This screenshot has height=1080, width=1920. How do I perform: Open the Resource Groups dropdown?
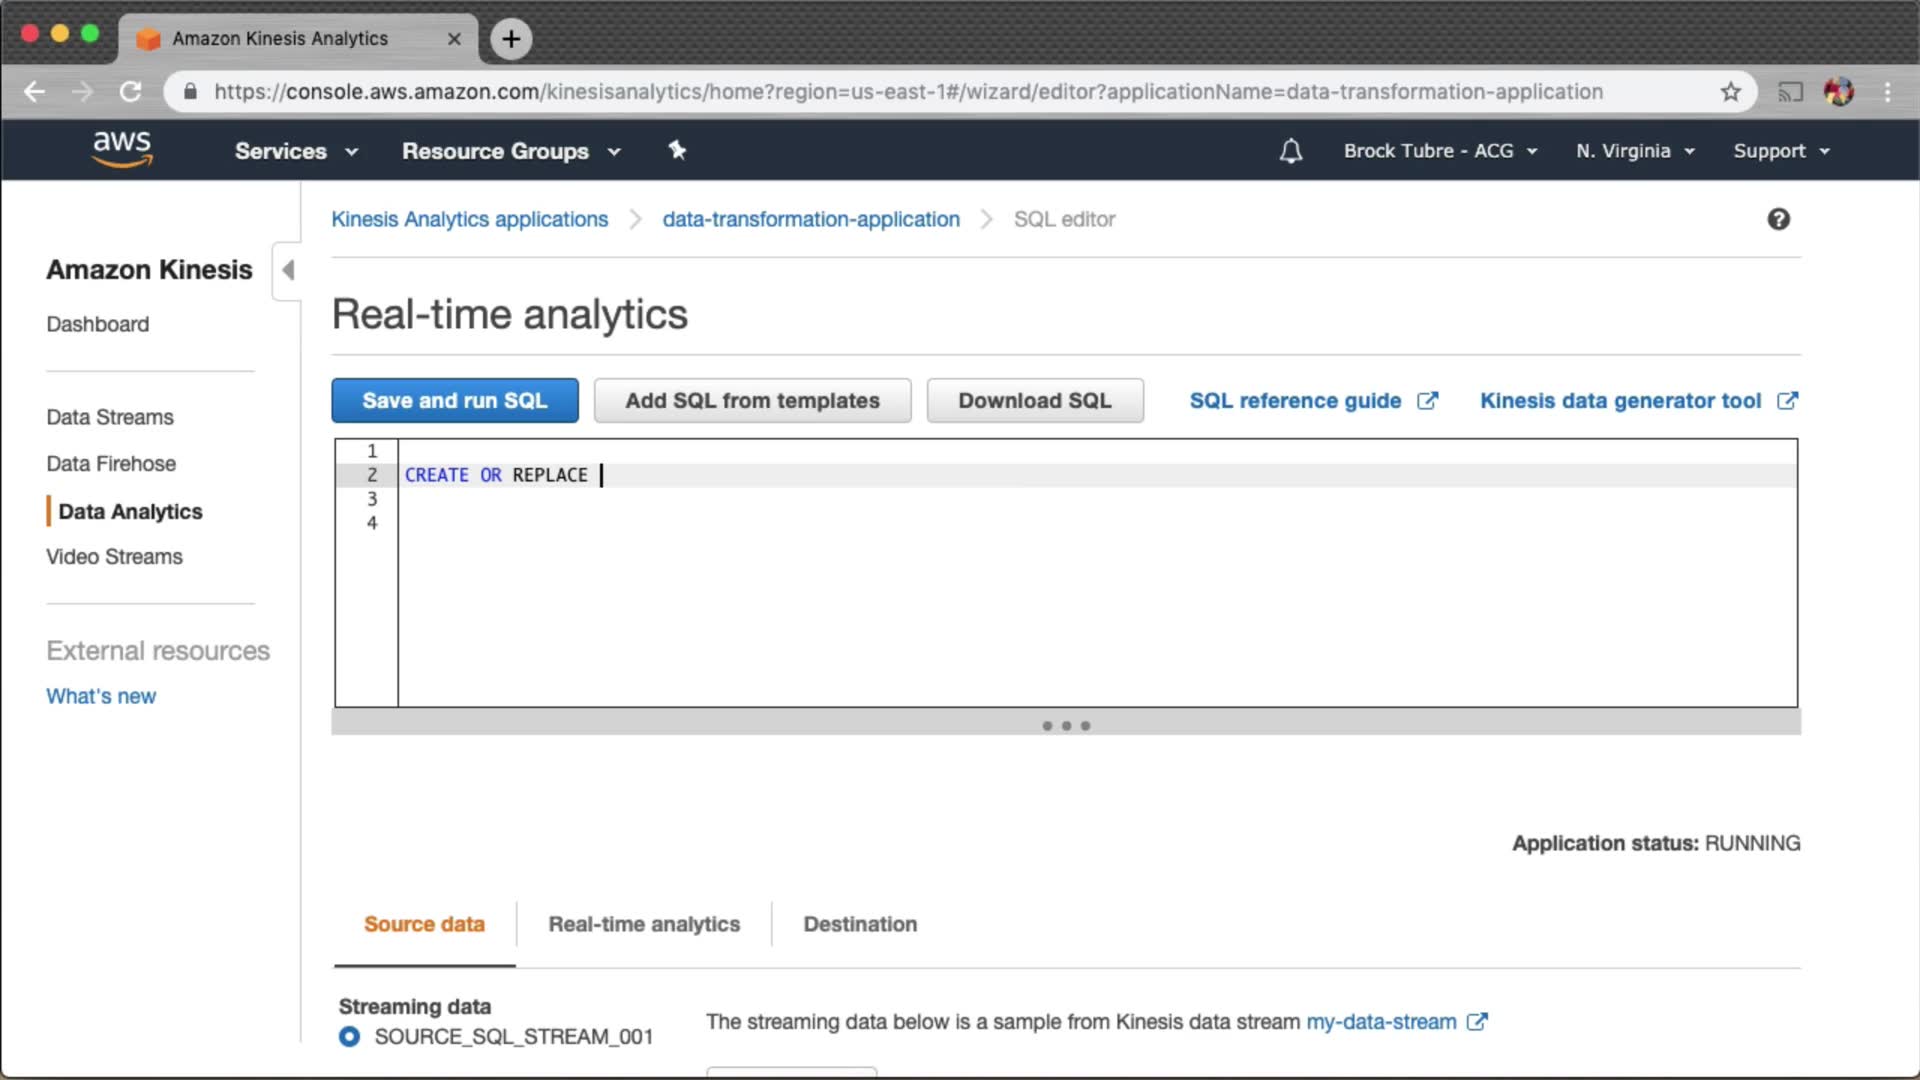(x=510, y=151)
